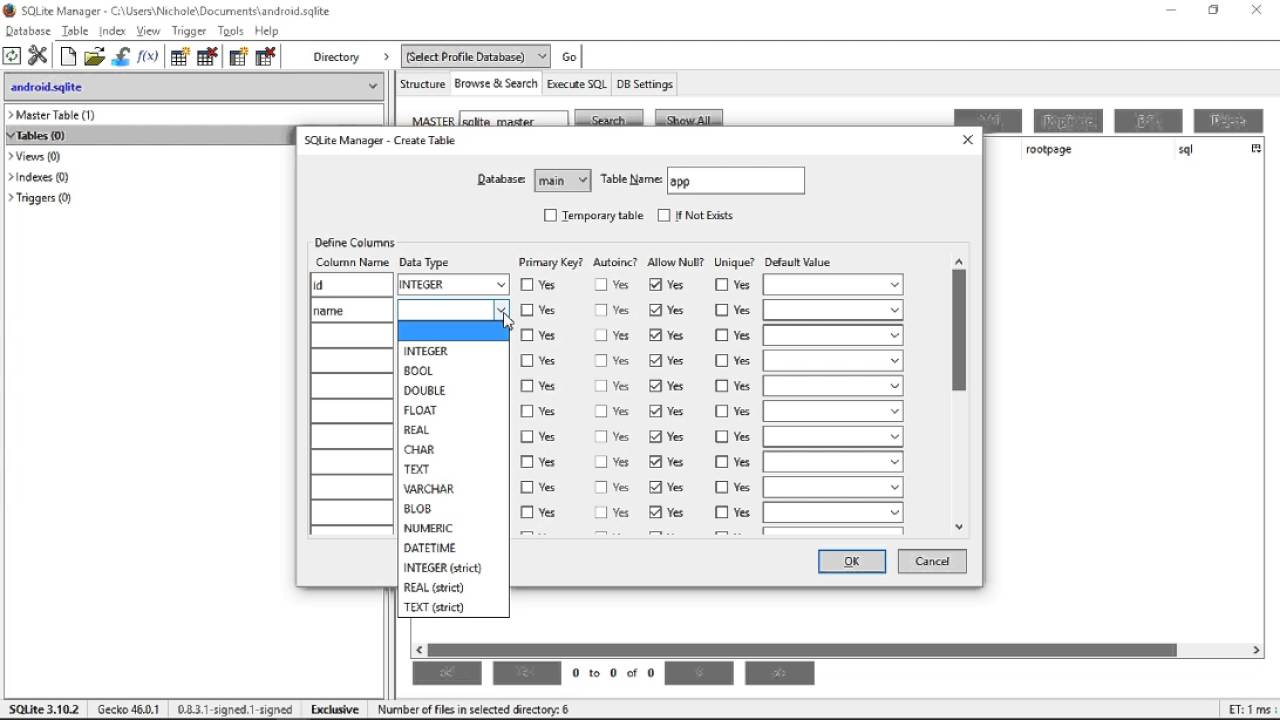
Task: Open the android.sqlite database selector
Action: pyautogui.click(x=193, y=87)
